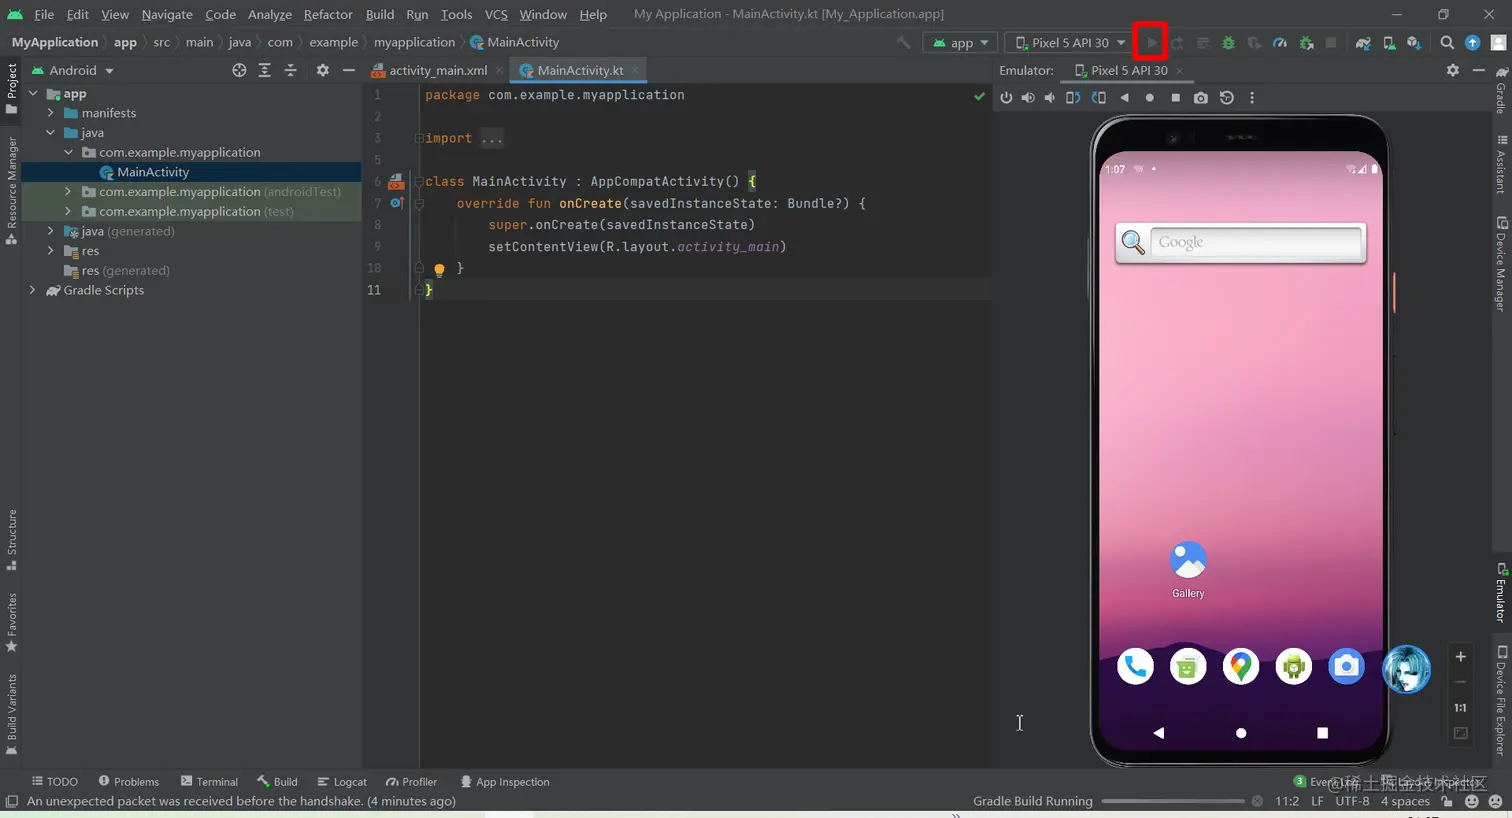Run the app with the play button

[1151, 43]
